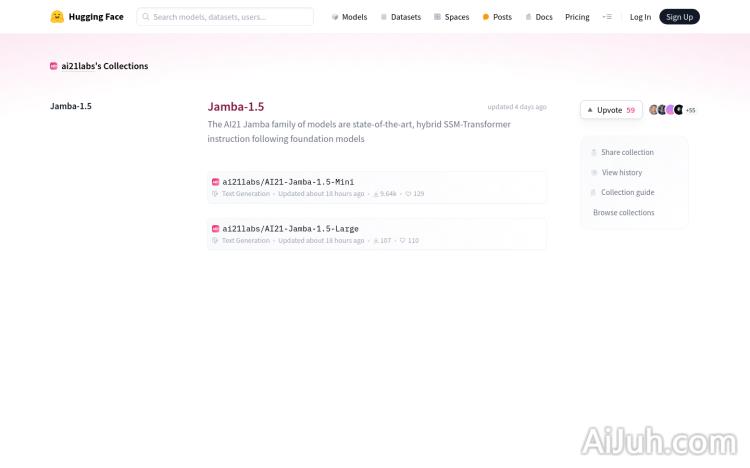Open the Datasets menu item
Viewport: 750px width, 468px height.
[x=400, y=17]
